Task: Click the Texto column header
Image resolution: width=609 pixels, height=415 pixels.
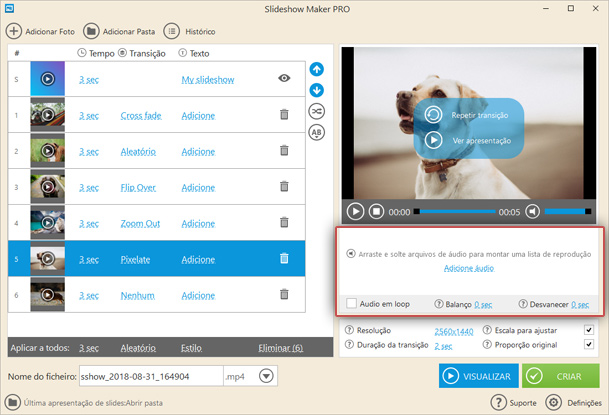Action: (x=194, y=53)
